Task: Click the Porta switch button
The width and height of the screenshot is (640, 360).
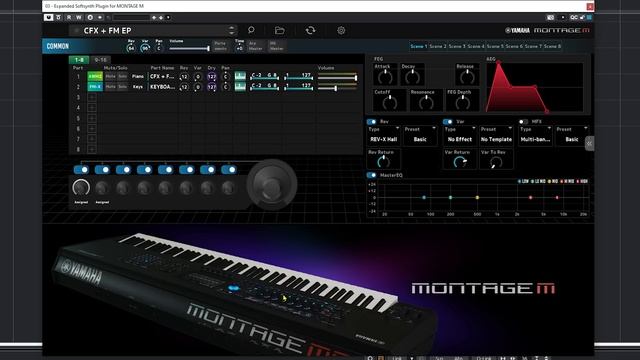Action: 220,46
